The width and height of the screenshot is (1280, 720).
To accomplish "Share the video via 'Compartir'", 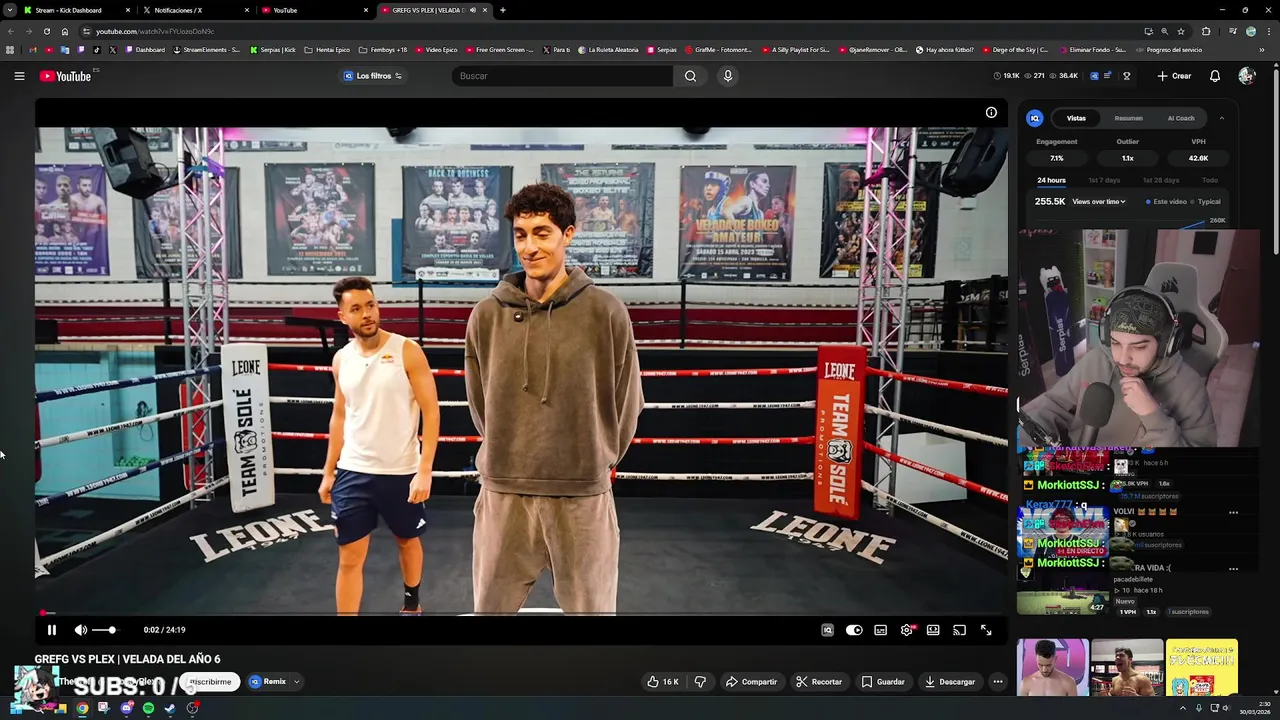I will [x=751, y=682].
